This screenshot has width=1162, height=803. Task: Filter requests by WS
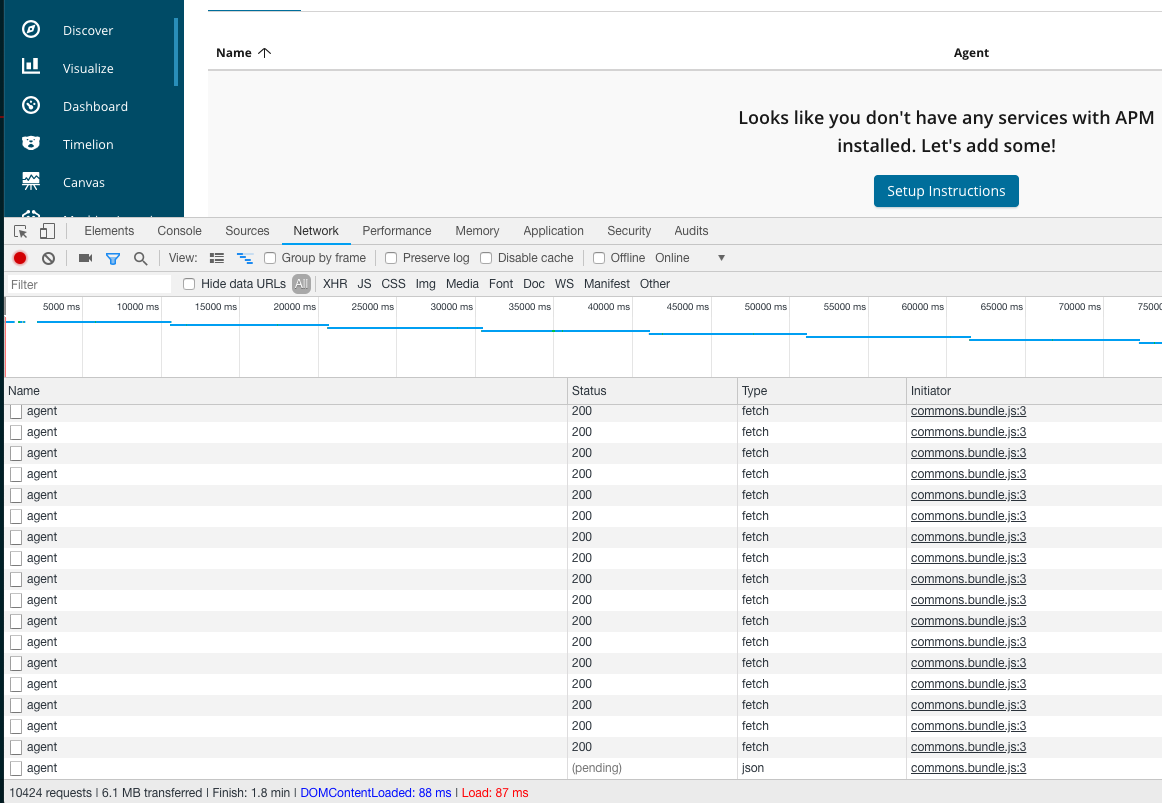tap(564, 284)
